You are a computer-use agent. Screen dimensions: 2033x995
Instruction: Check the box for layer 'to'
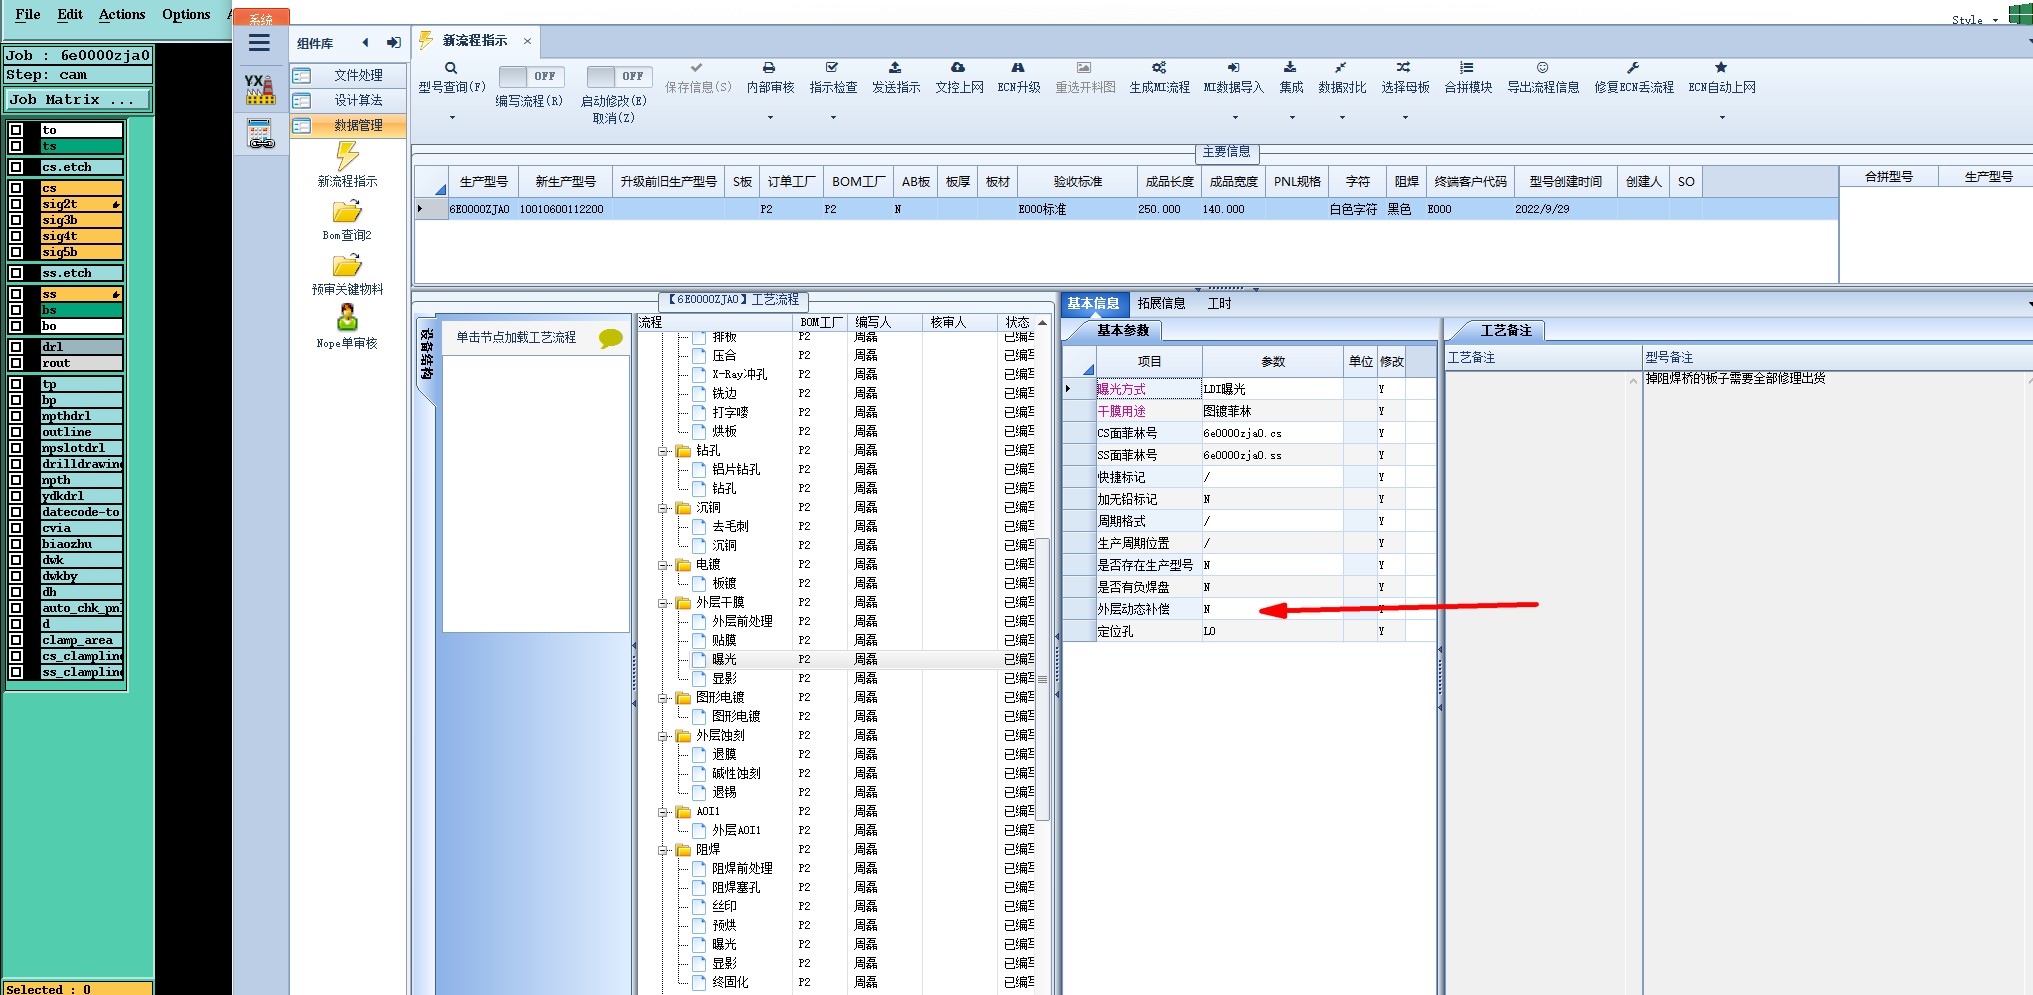pos(16,130)
